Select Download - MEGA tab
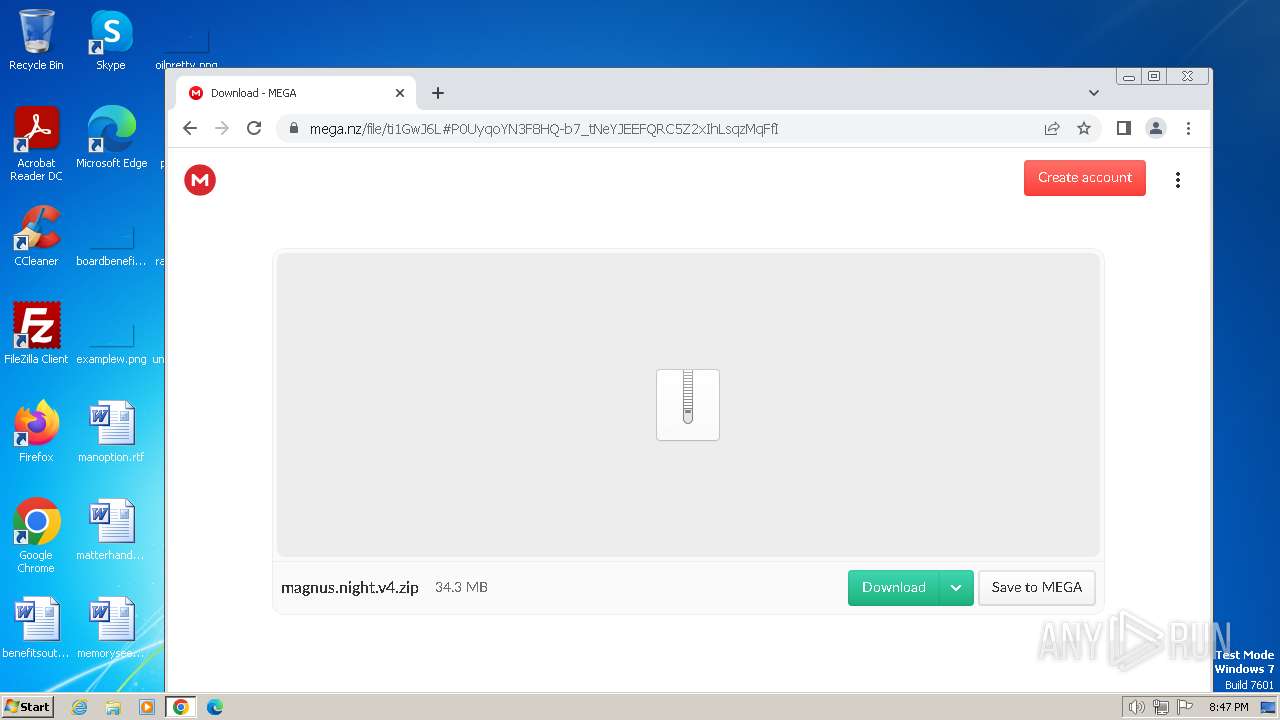The width and height of the screenshot is (1280, 720). click(296, 93)
